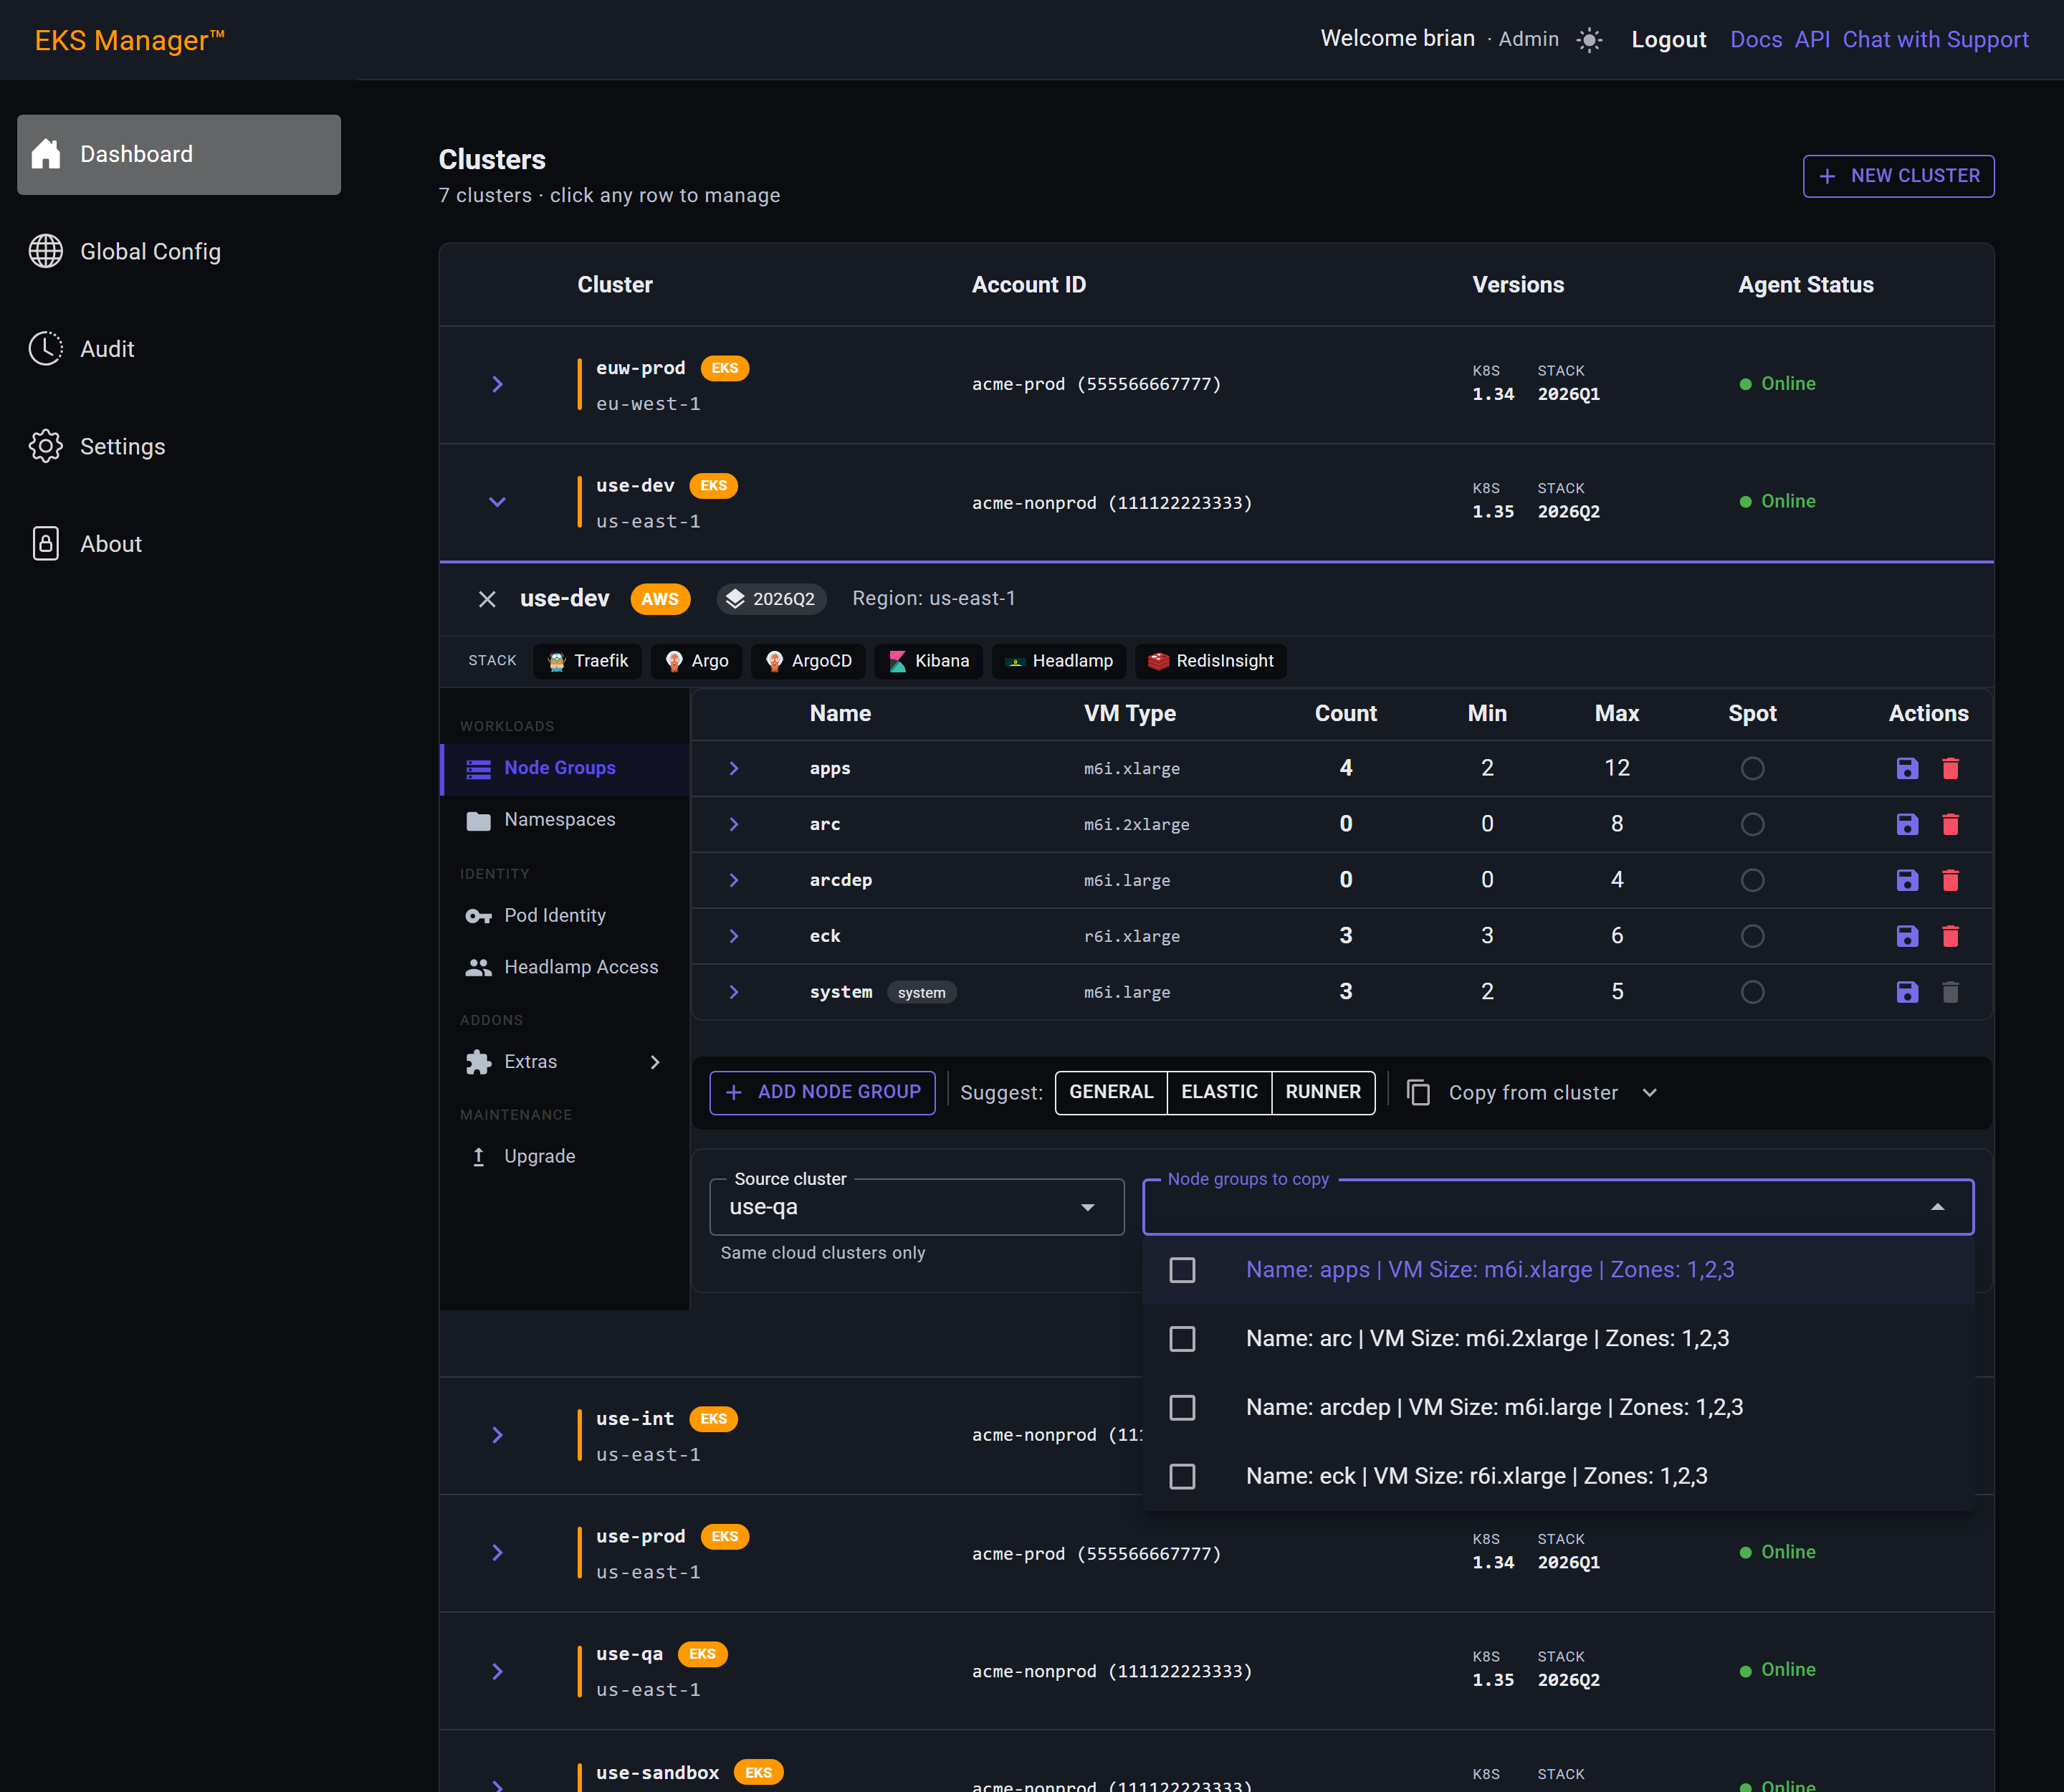Expand the eck node group details
Viewport: 2064px width, 1792px height.
[734, 936]
